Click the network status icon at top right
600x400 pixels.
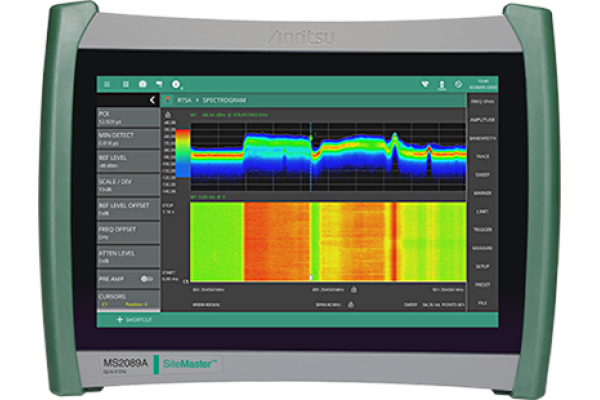(x=425, y=84)
